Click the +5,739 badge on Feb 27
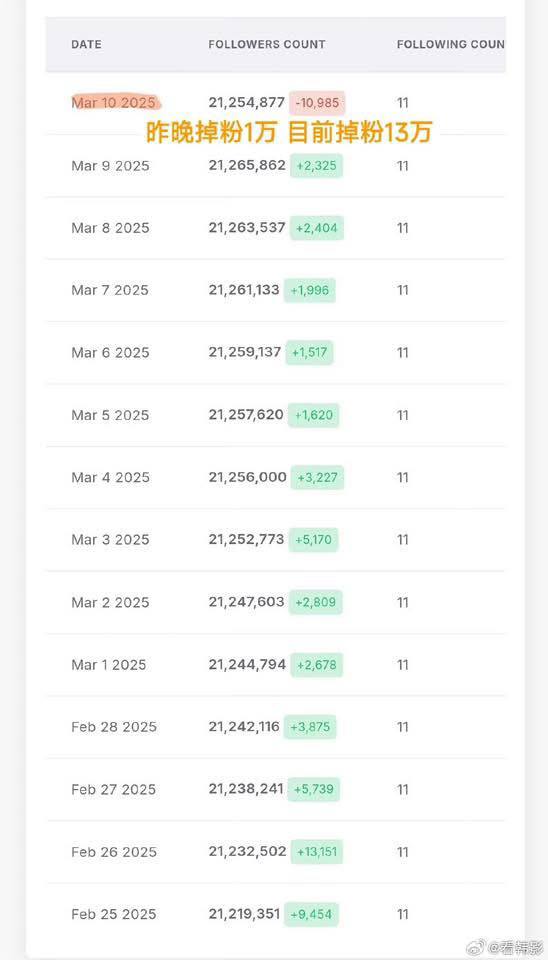This screenshot has height=960, width=548. [x=313, y=790]
